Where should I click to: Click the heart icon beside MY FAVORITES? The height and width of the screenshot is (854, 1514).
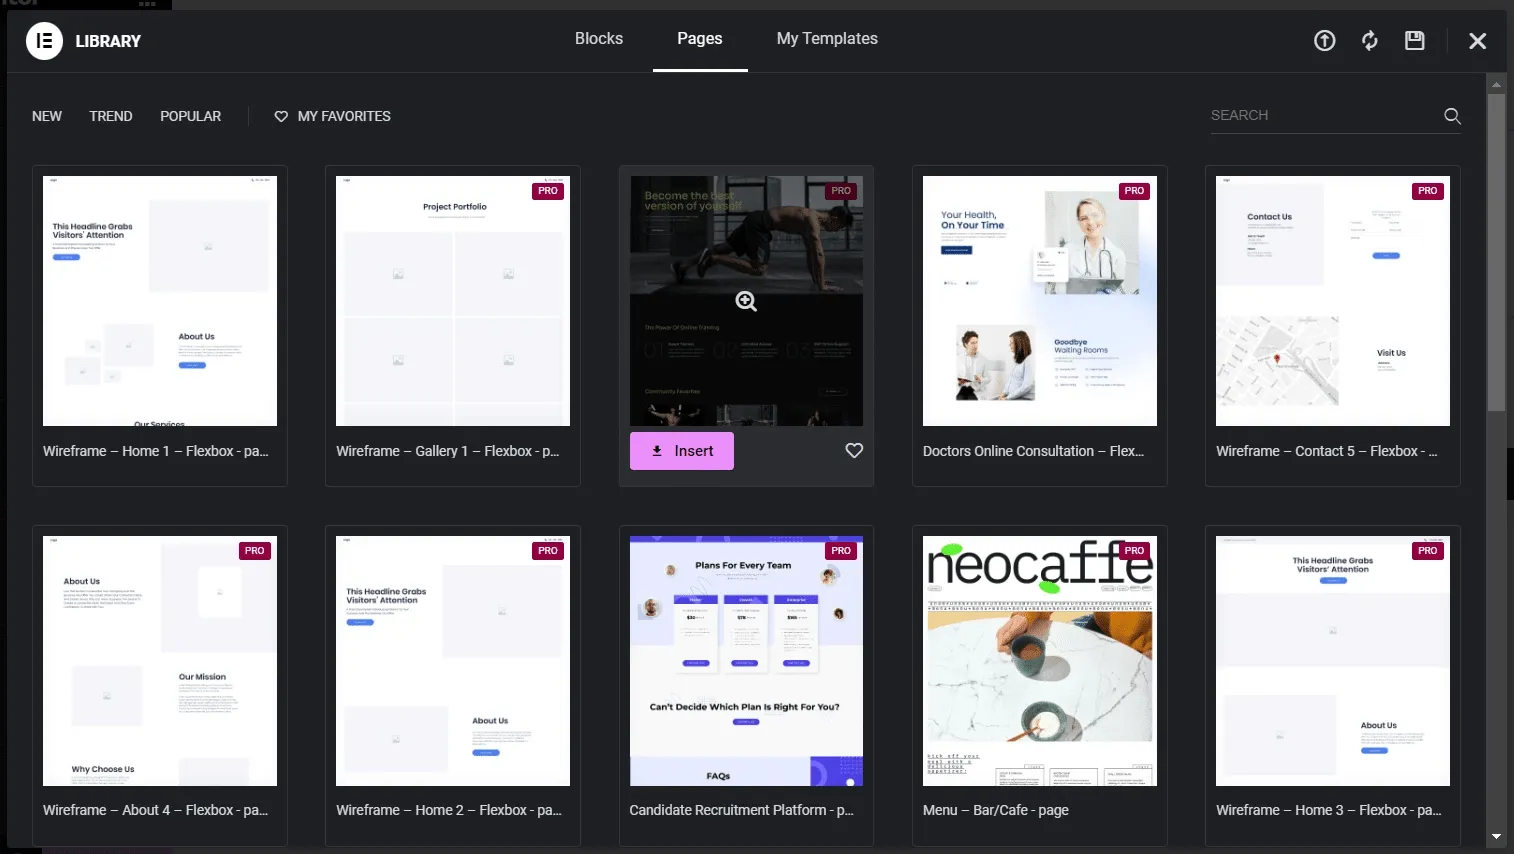[280, 116]
